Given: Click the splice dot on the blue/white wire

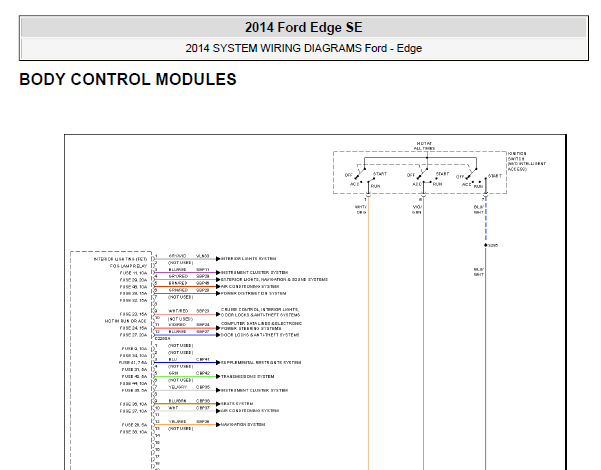Looking at the screenshot, I should tap(486, 245).
